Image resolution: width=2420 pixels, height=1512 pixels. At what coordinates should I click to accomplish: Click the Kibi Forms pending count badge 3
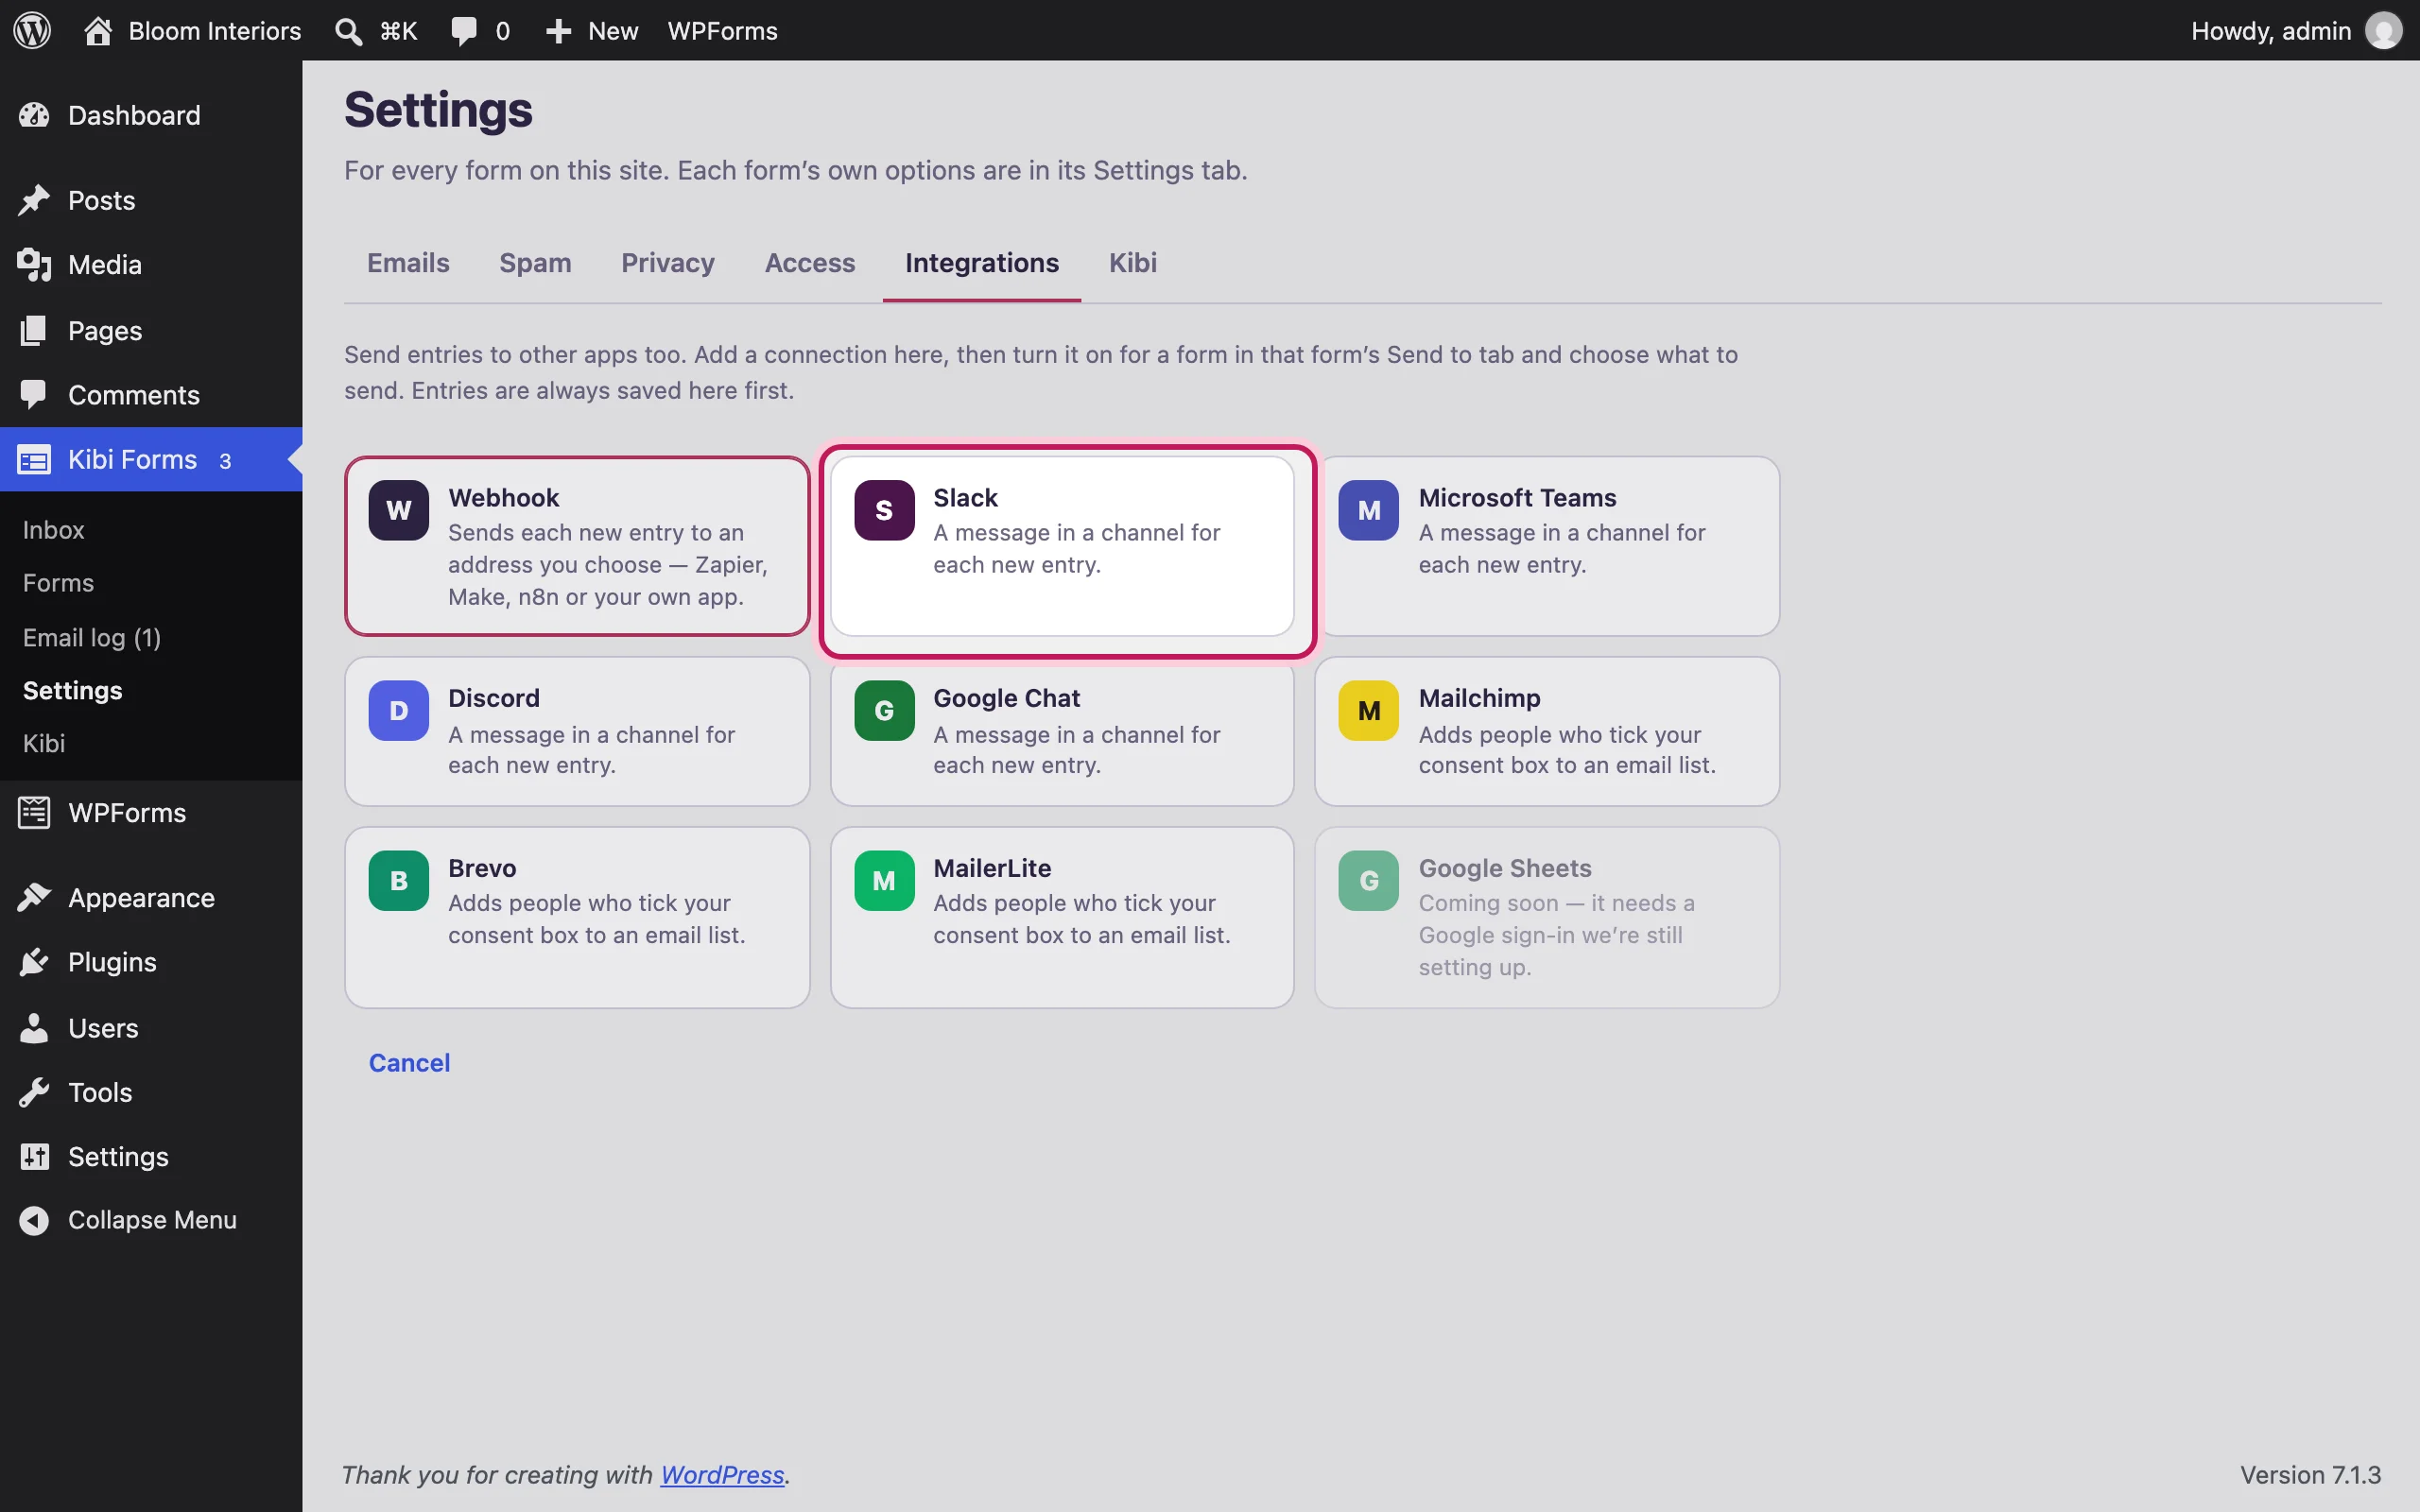click(225, 461)
